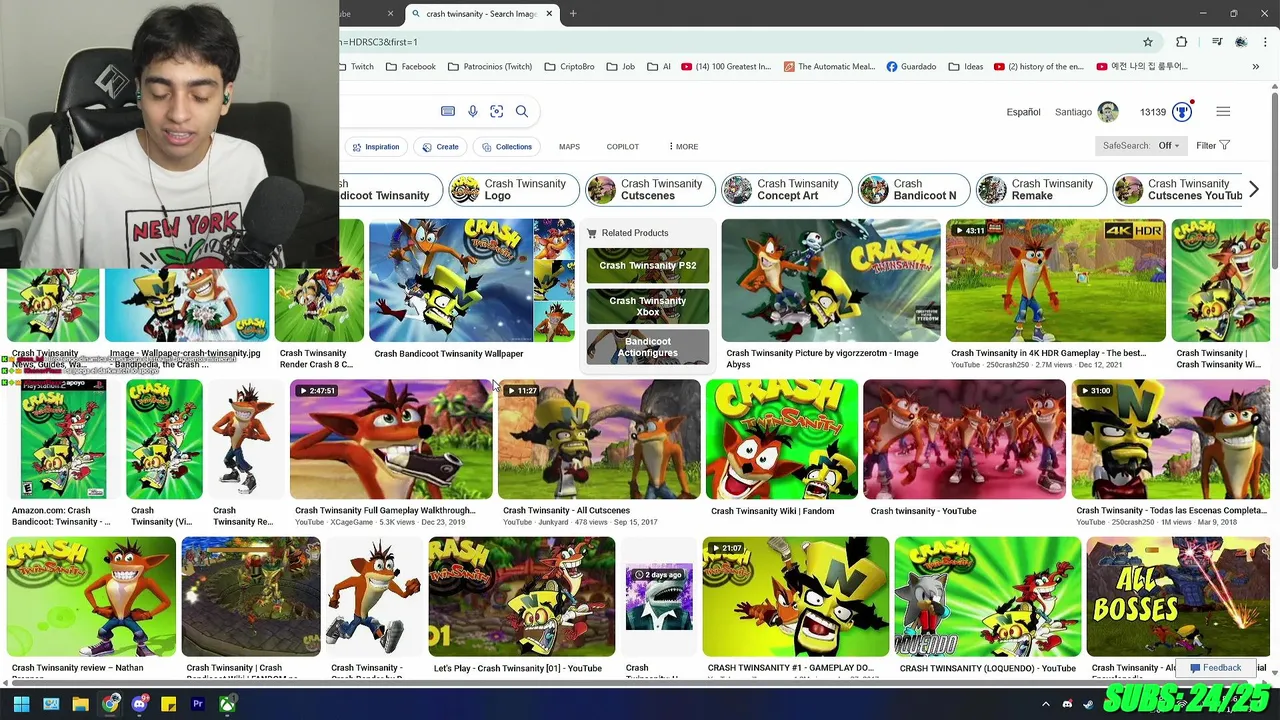This screenshot has height=720, width=1280.
Task: Open Chrome's three-dot menu
Action: click(x=1265, y=42)
